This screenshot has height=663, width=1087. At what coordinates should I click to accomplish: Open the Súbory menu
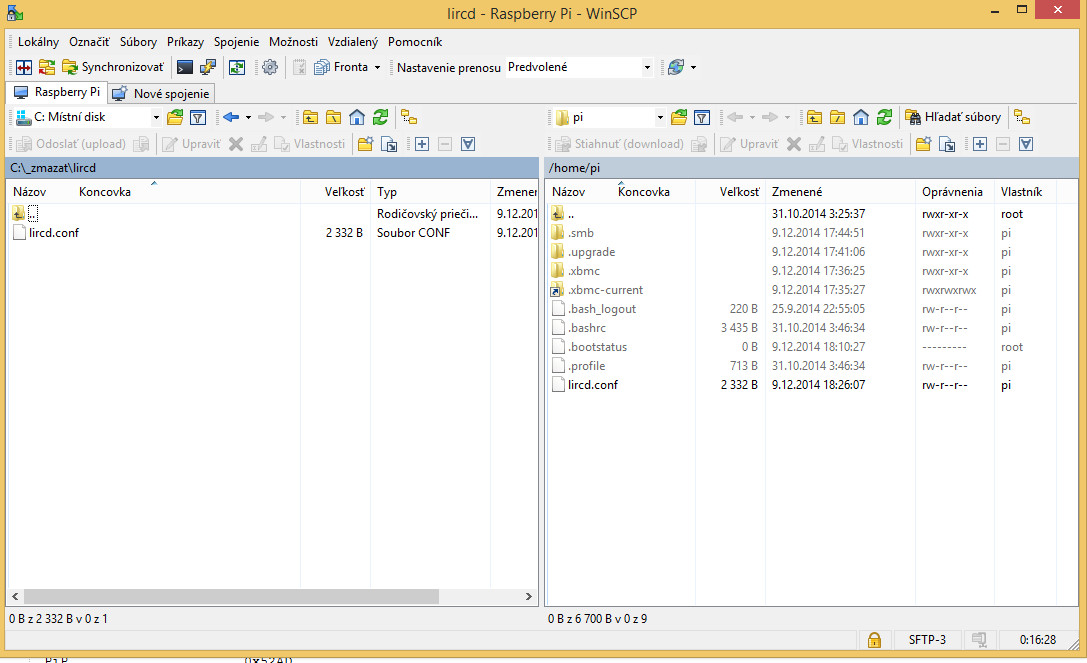pyautogui.click(x=138, y=42)
